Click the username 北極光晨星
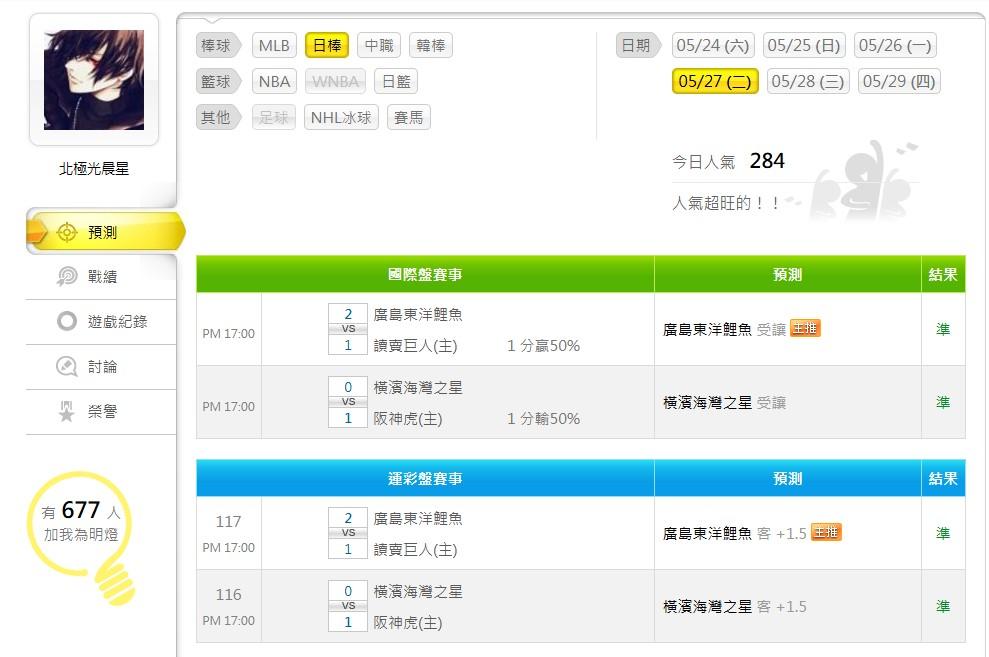989x657 pixels. pyautogui.click(x=94, y=168)
